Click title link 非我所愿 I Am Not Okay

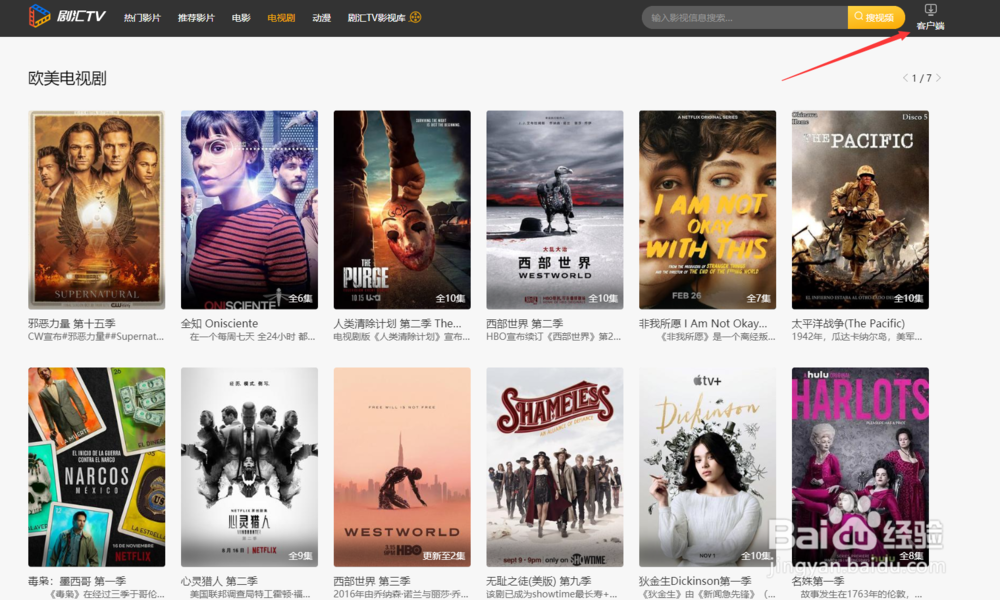(703, 323)
